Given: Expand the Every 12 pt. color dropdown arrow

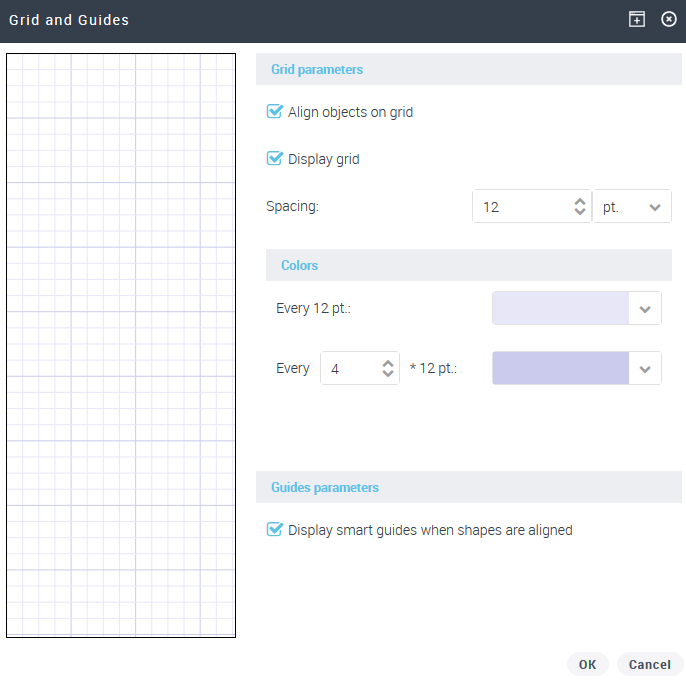Looking at the screenshot, I should [x=645, y=309].
